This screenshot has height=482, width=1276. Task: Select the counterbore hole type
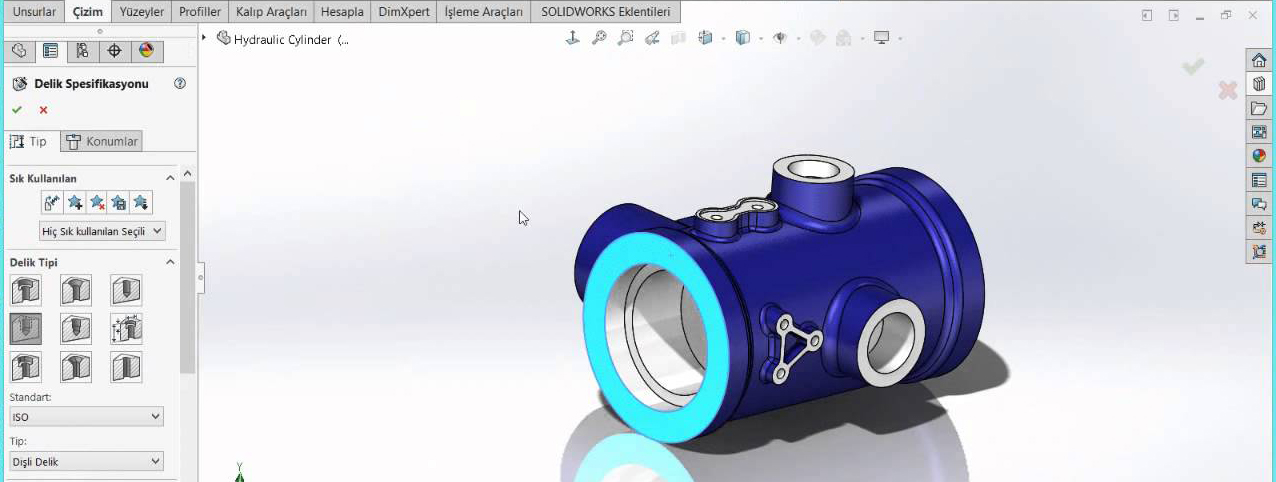(25, 291)
